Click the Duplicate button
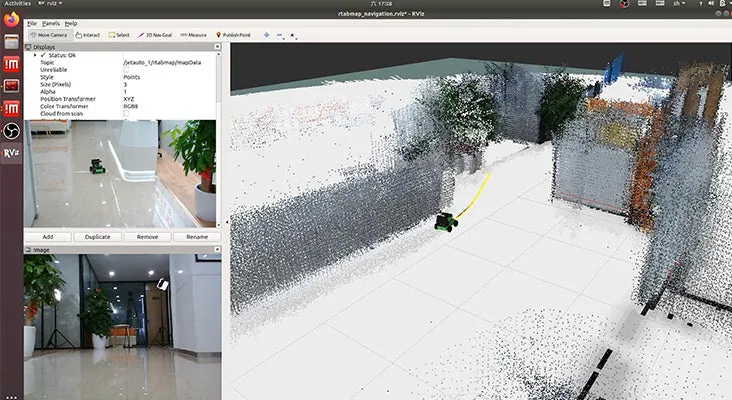732x400 pixels. (x=98, y=237)
